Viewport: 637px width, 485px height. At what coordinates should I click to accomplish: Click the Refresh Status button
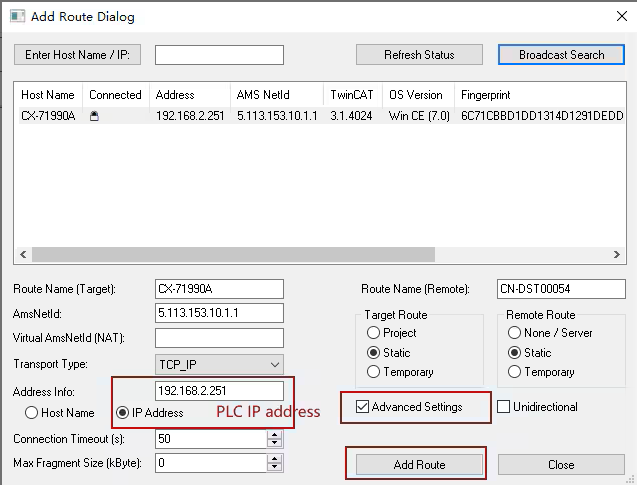pyautogui.click(x=419, y=55)
